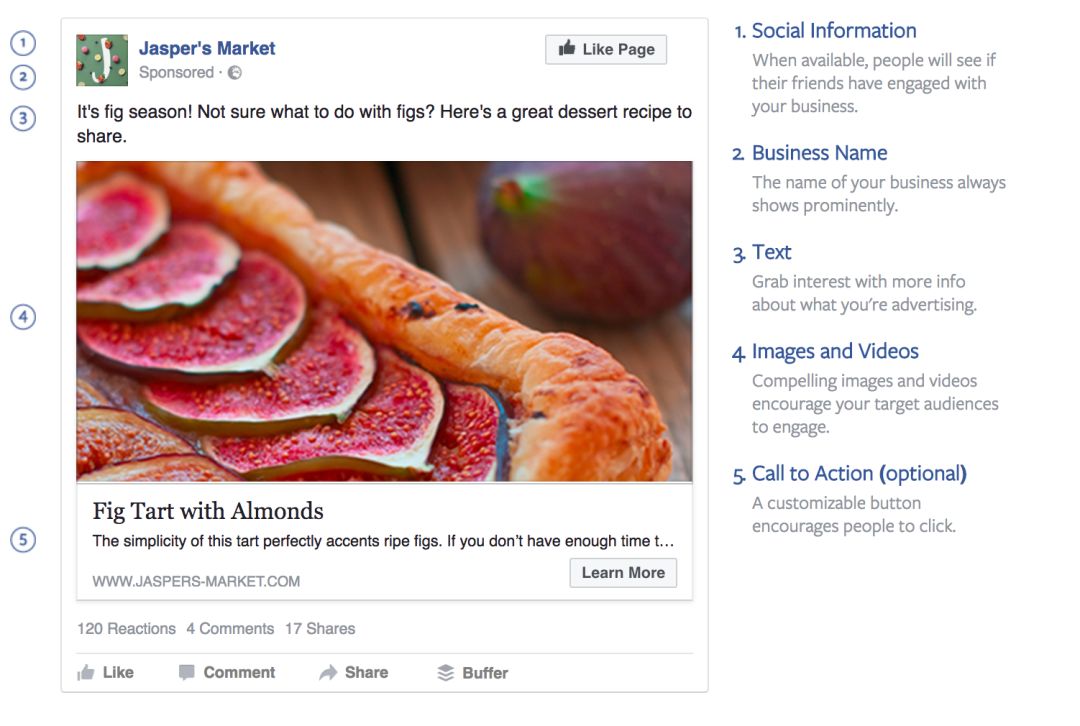Click the Buffer stacked layers icon
The image size is (1080, 726).
click(x=446, y=673)
